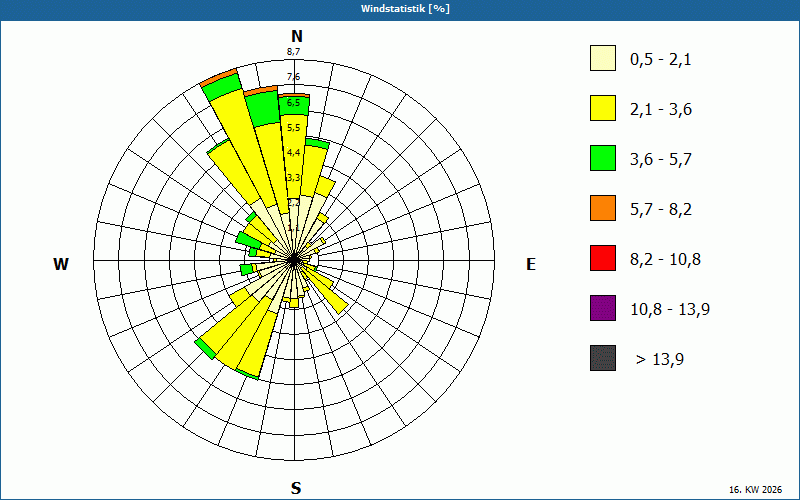Click the W compass label
Screen dimensions: 800x500
pos(61,264)
